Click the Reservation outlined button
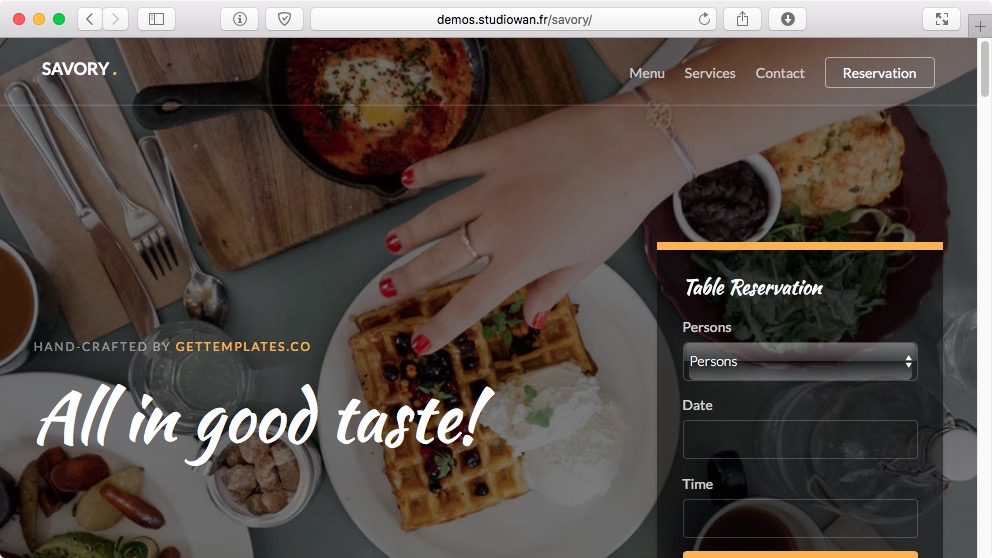The height and width of the screenshot is (558, 992). 879,73
